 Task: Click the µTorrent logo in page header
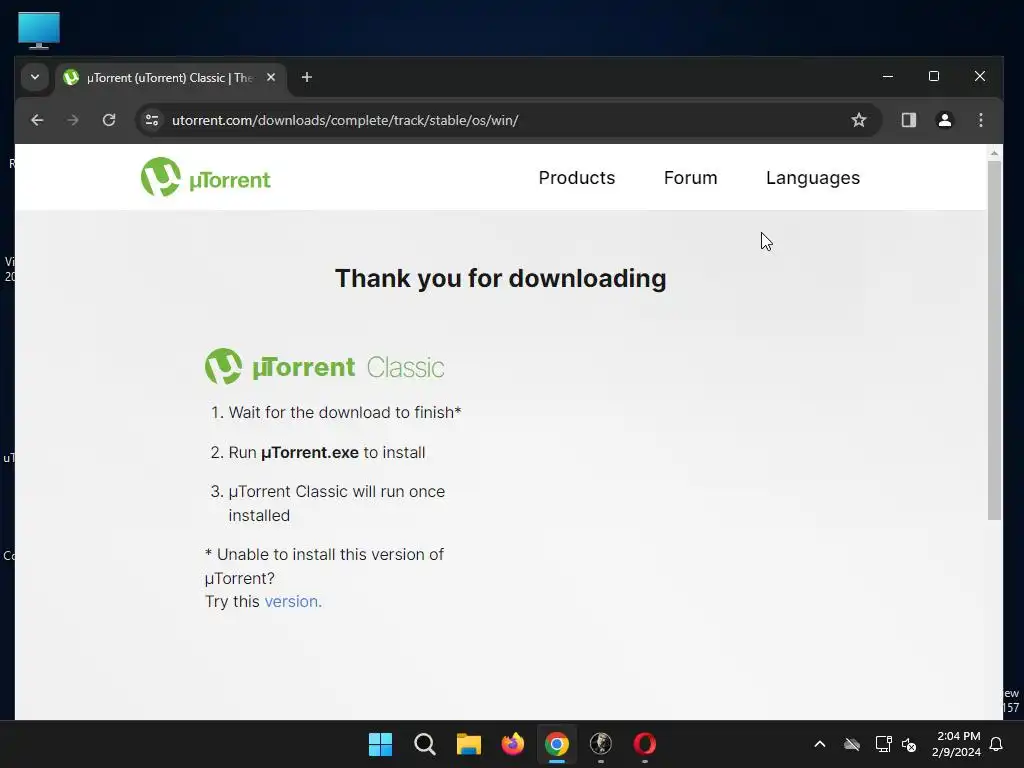pyautogui.click(x=206, y=177)
